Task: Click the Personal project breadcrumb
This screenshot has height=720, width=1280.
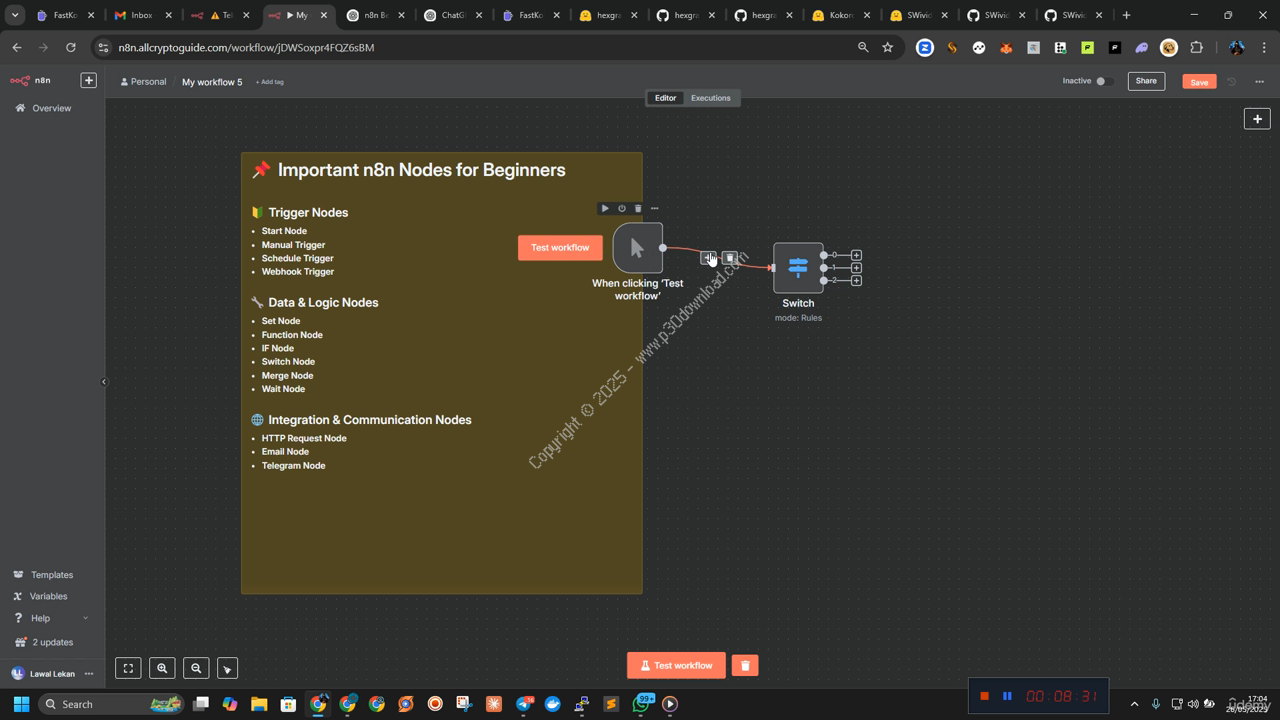Action: (x=143, y=82)
